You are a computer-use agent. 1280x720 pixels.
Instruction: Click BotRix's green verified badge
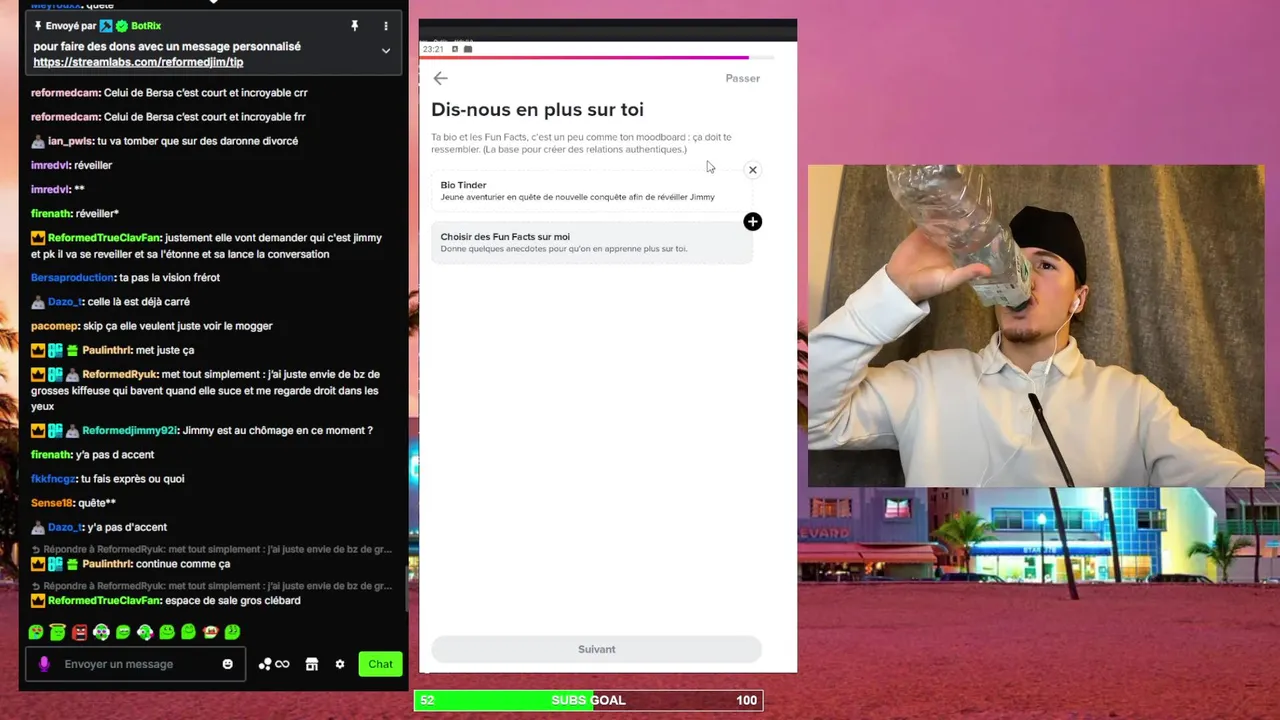coord(122,26)
